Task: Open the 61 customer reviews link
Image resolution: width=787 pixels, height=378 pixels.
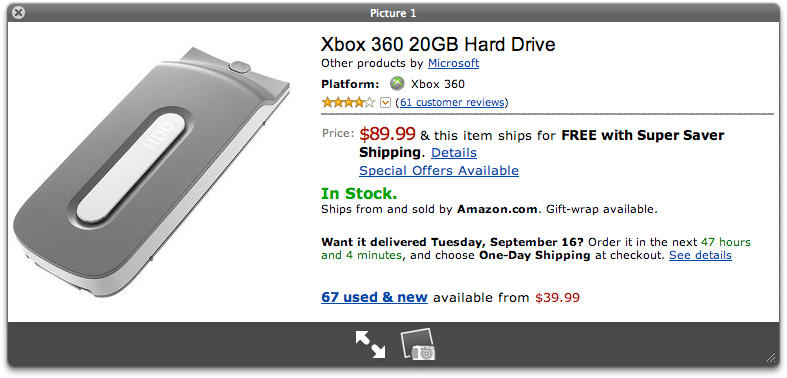Action: (x=452, y=102)
